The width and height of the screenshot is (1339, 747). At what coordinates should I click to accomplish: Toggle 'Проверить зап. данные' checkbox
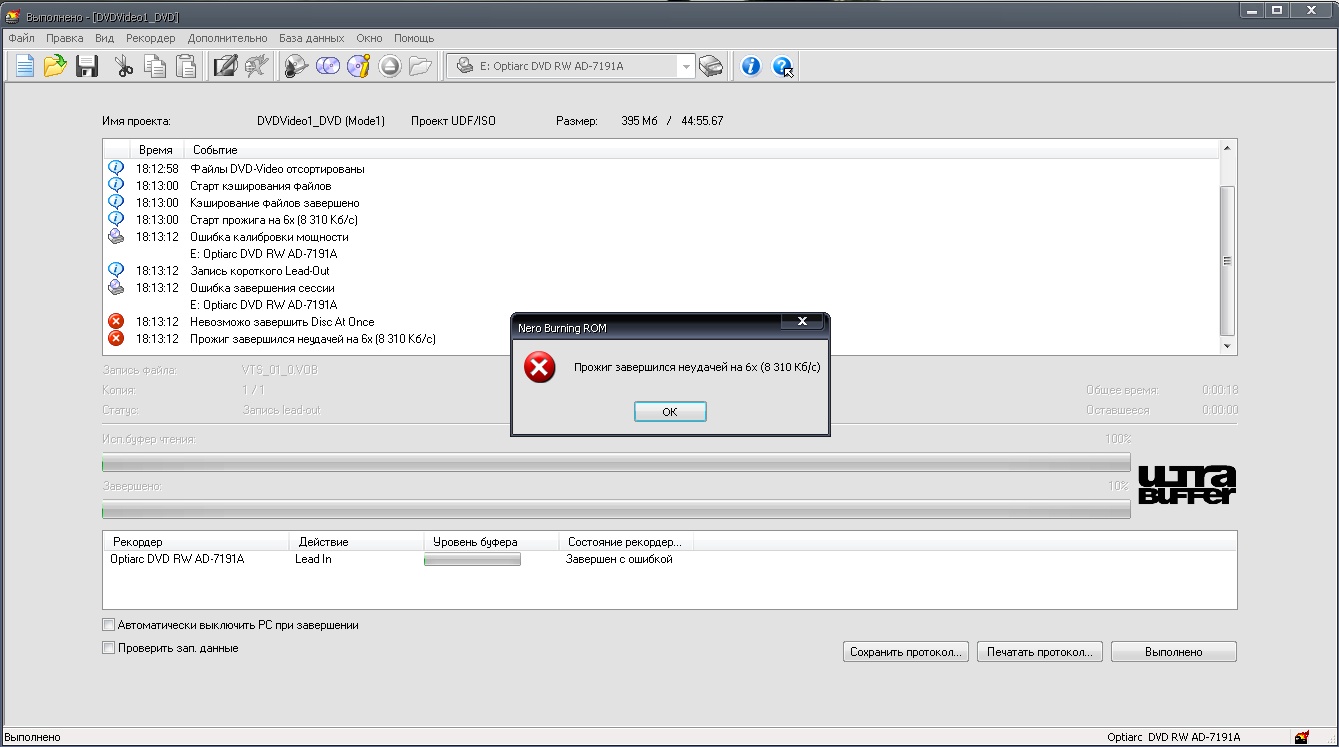pos(109,648)
